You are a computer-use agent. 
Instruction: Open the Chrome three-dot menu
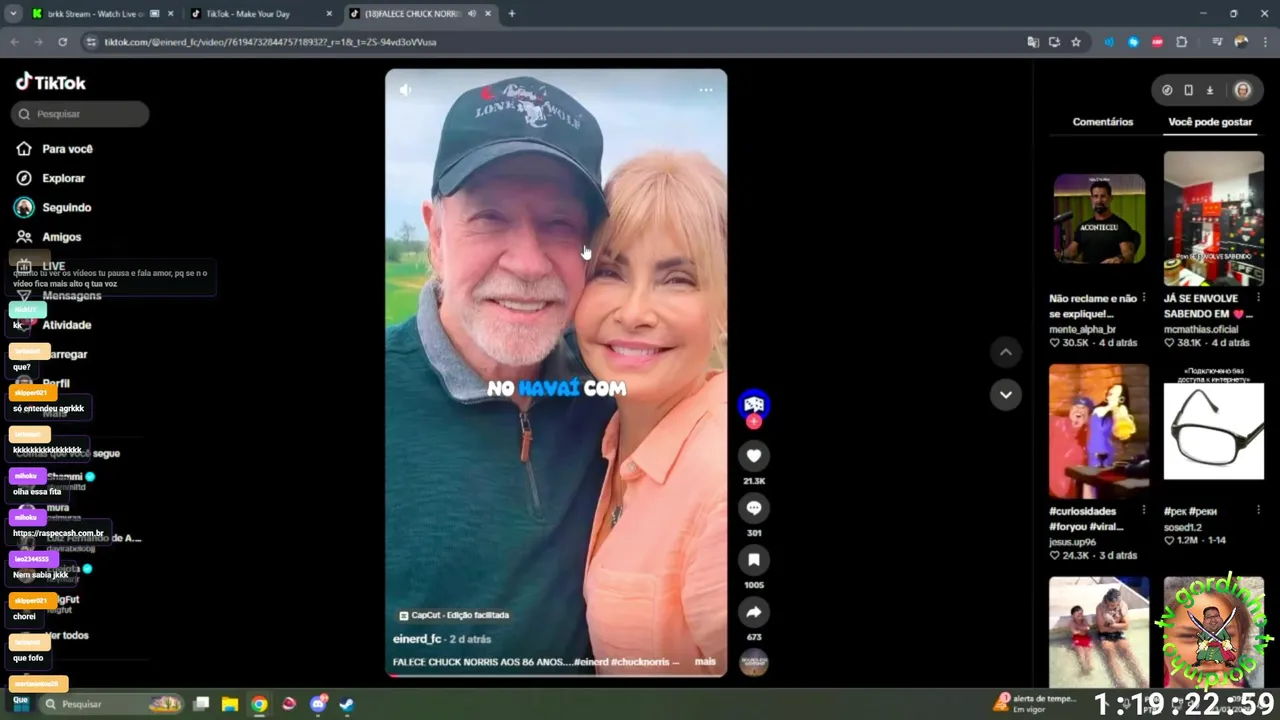tap(1265, 42)
